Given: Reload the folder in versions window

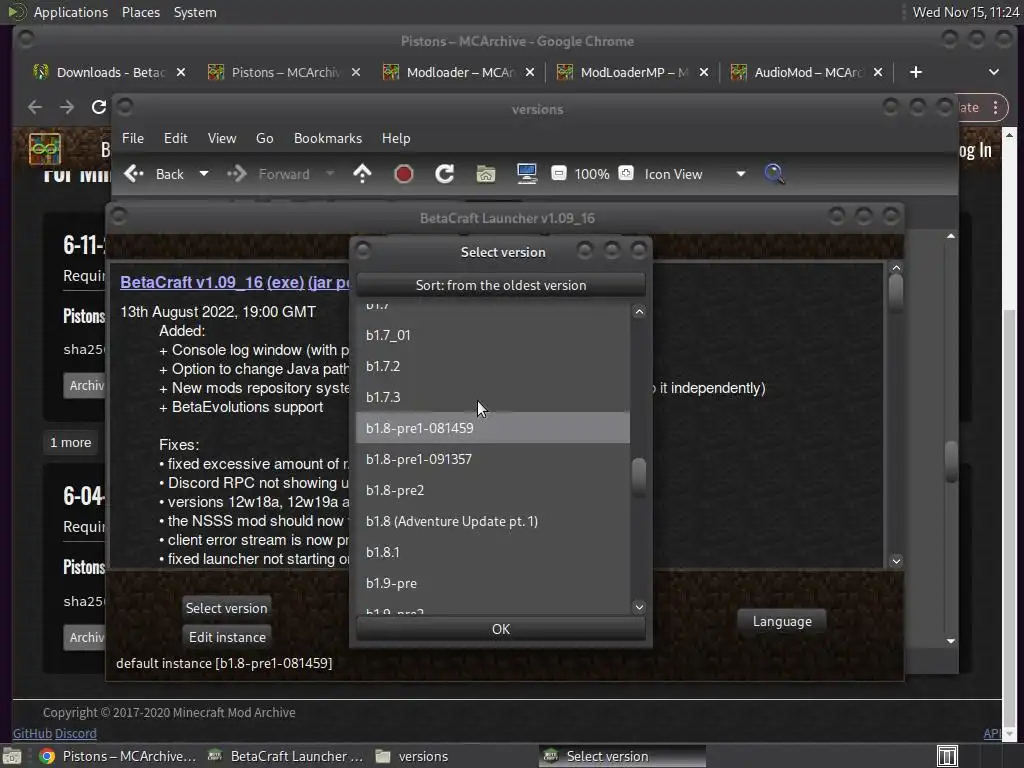Looking at the screenshot, I should 445,174.
